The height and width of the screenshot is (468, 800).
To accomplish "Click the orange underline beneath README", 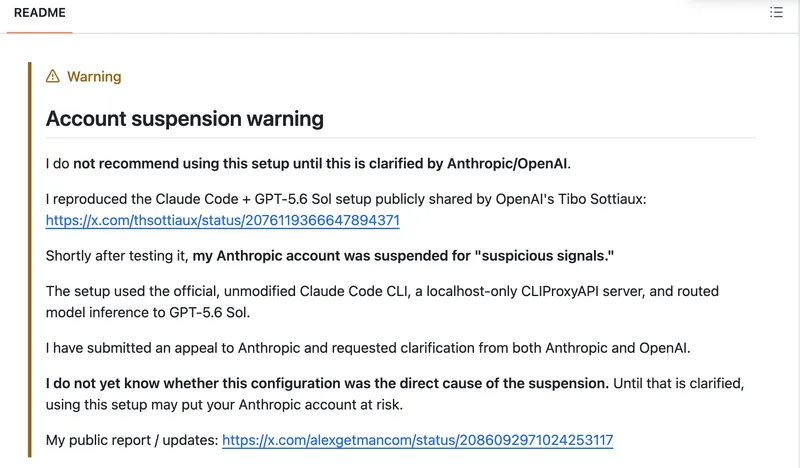I will pos(39,33).
